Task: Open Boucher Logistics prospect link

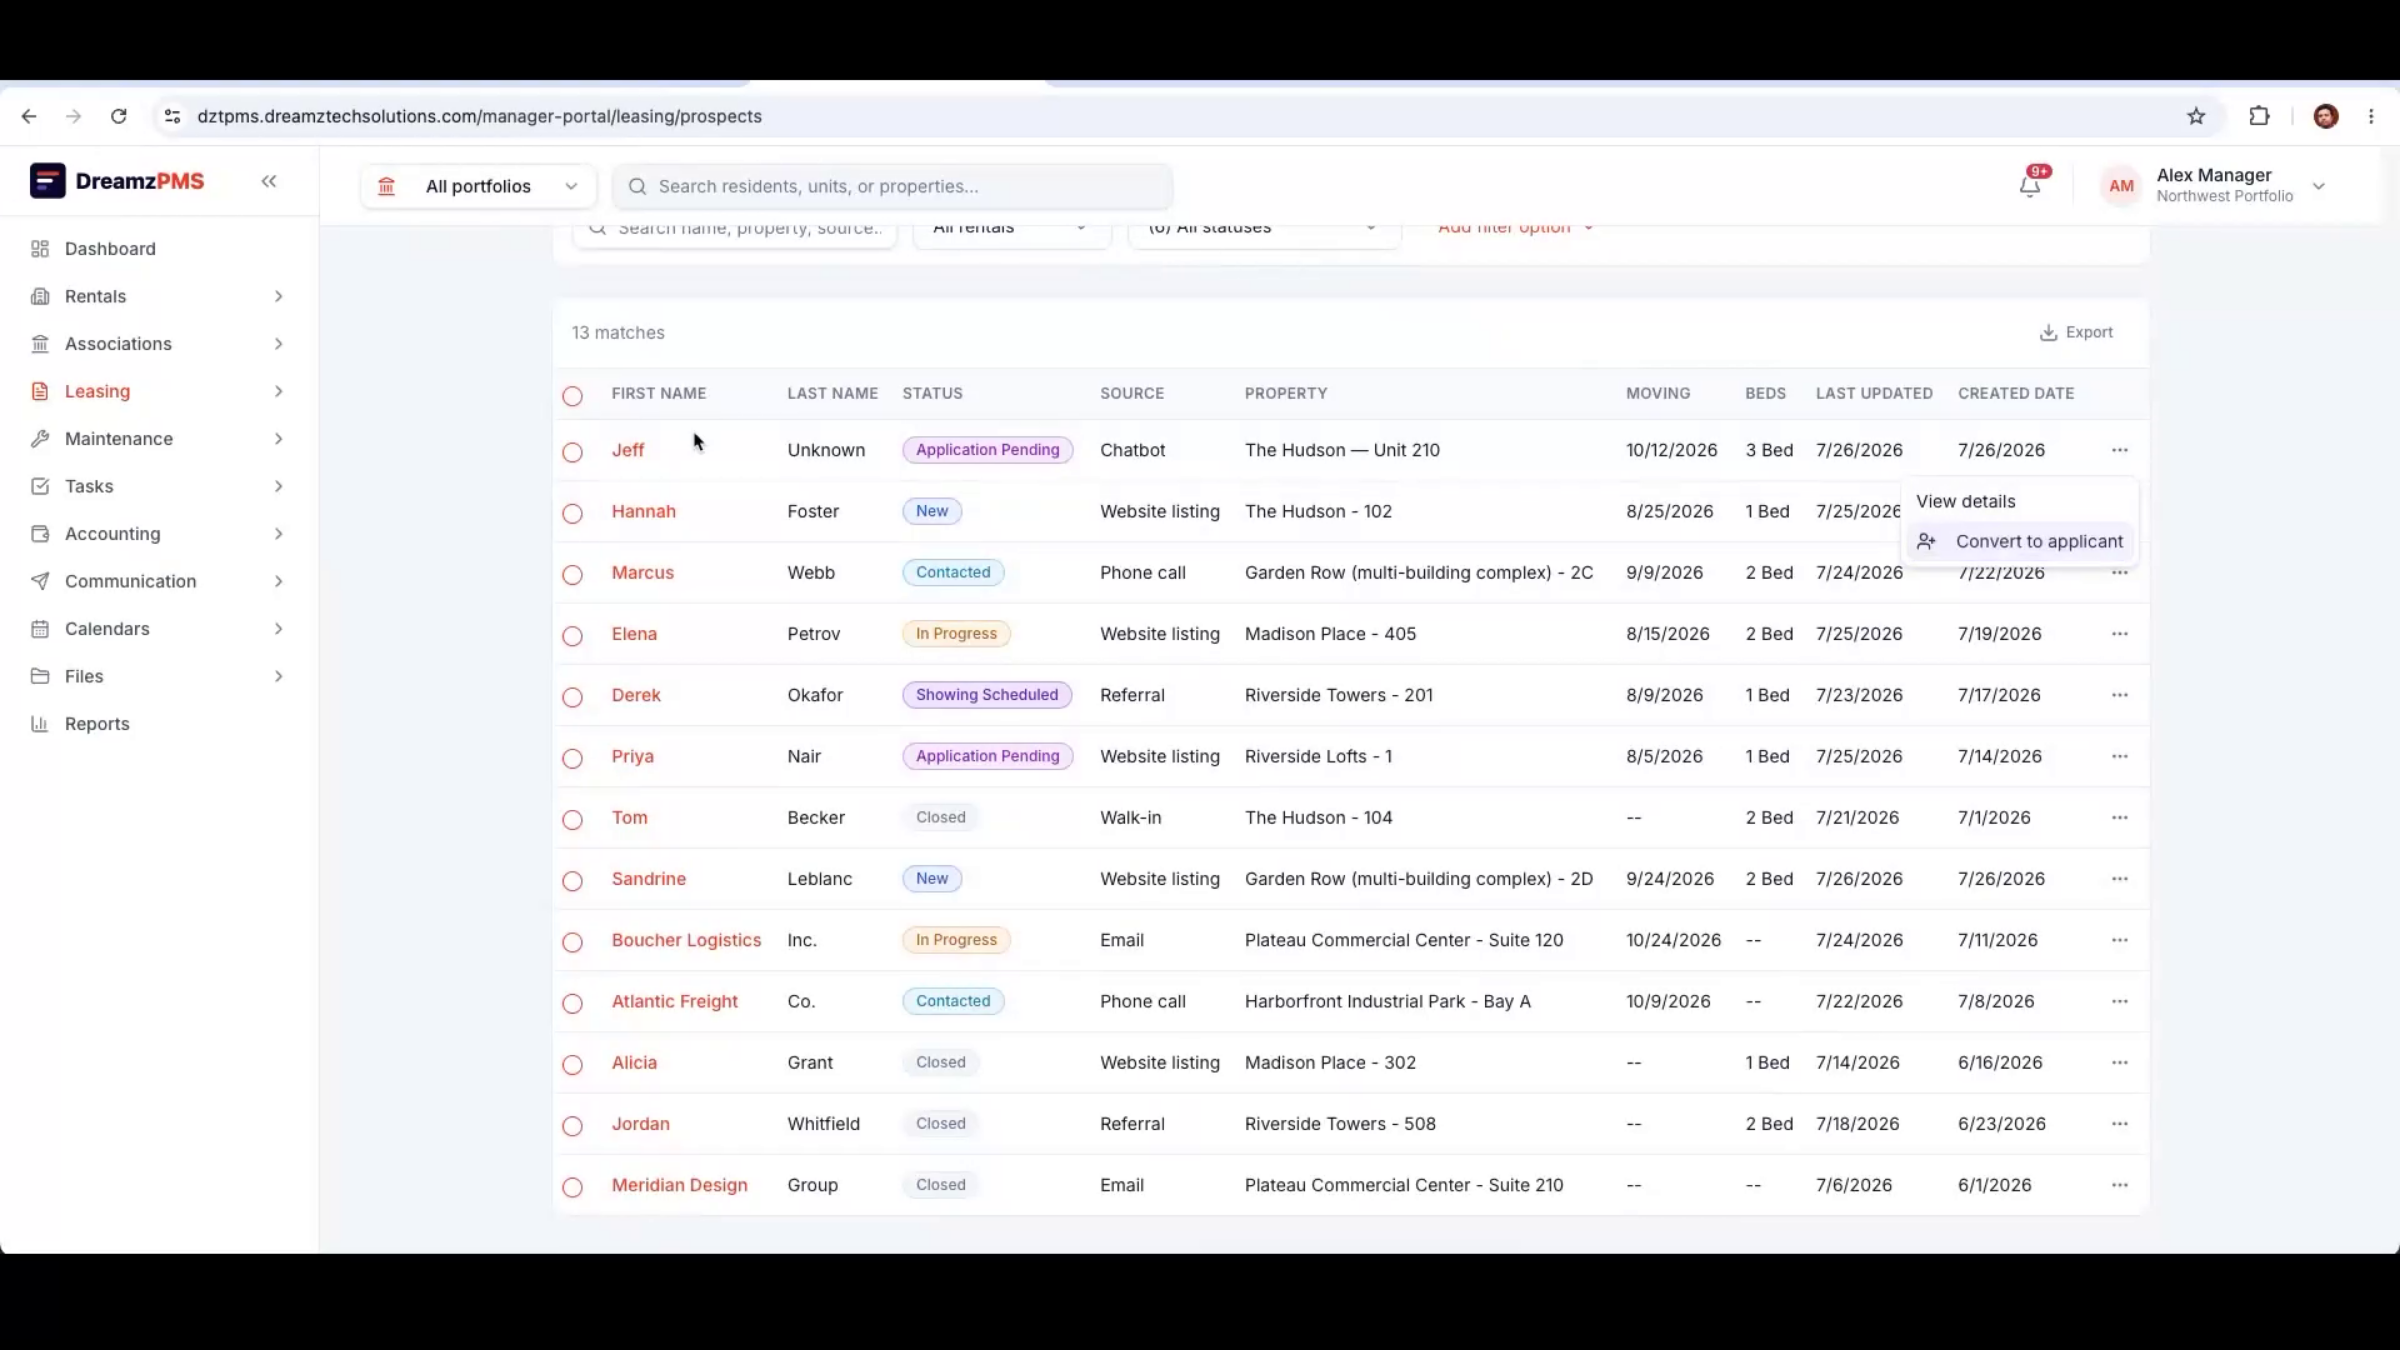Action: tap(686, 940)
